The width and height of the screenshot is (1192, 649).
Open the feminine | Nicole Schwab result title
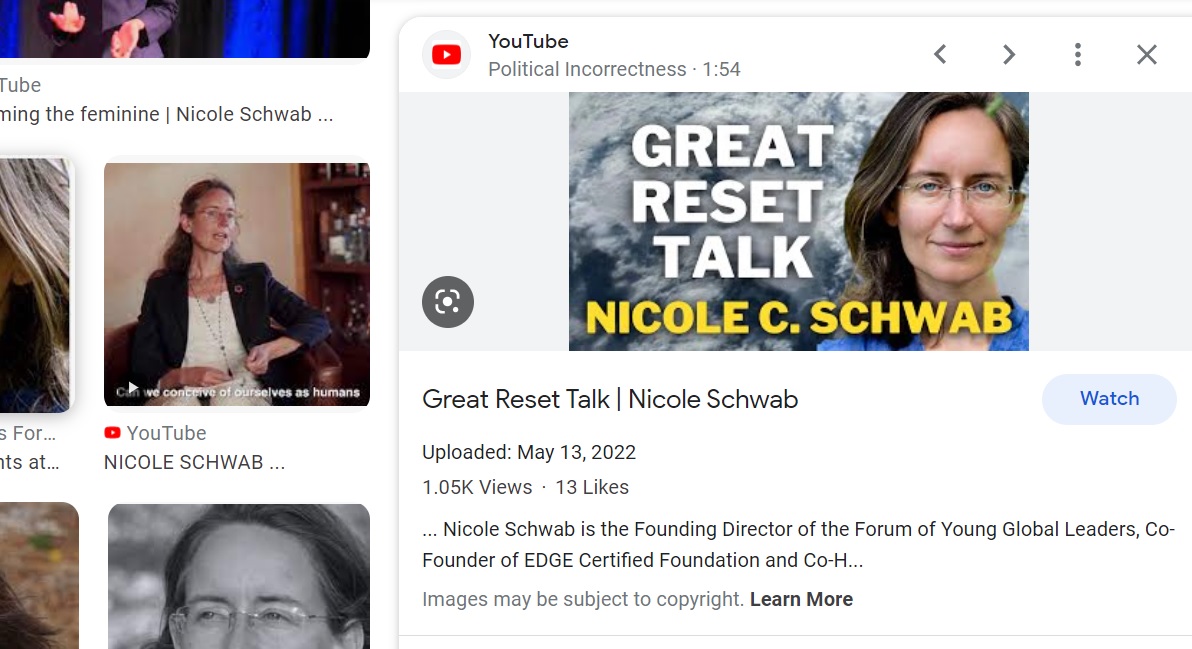point(166,114)
